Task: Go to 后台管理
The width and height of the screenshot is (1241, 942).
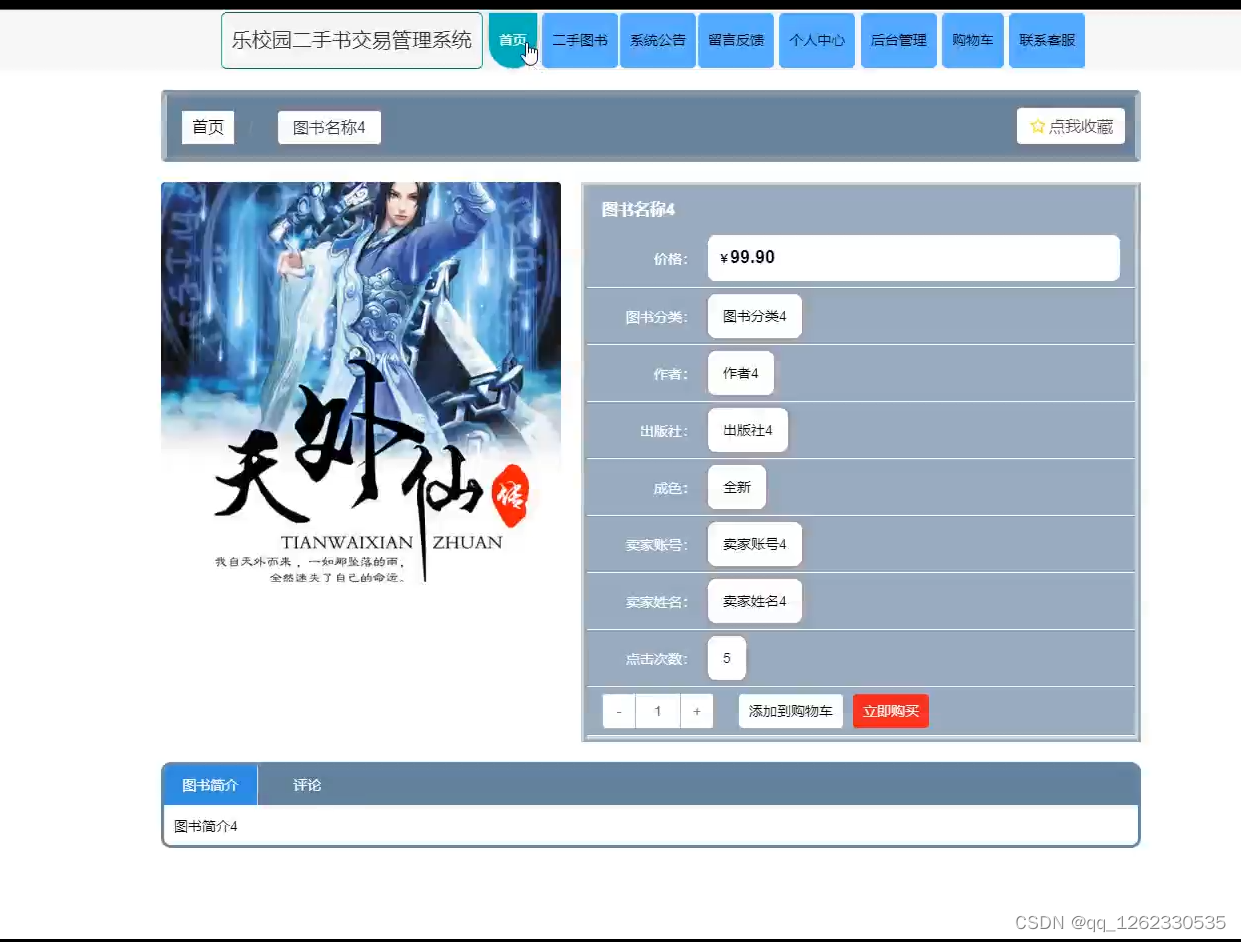Action: (x=899, y=40)
